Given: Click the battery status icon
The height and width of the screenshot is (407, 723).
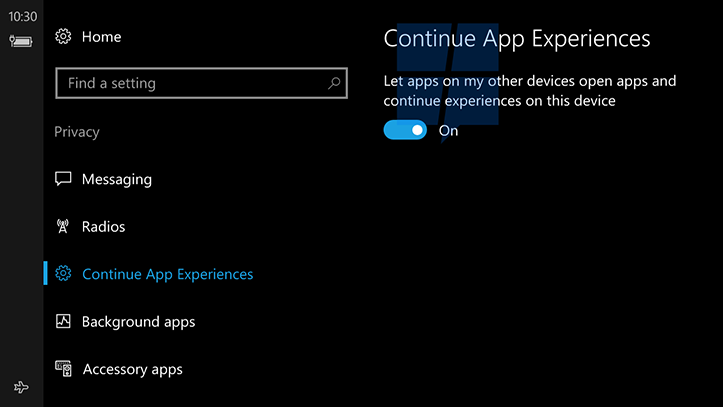Looking at the screenshot, I should click(21, 41).
